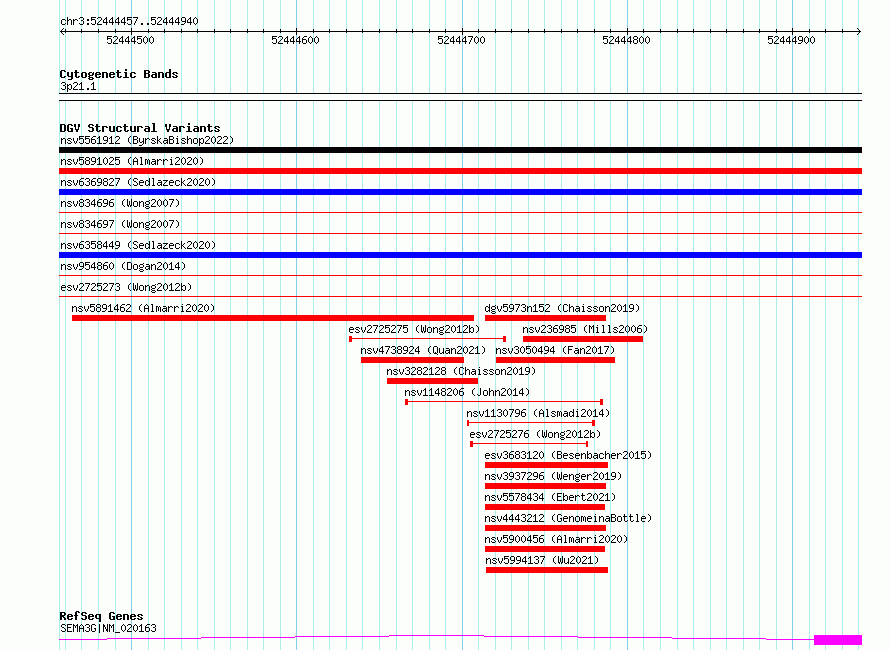Click ruler position 52444900
Viewport: 890px width, 650px height.
pos(791,40)
